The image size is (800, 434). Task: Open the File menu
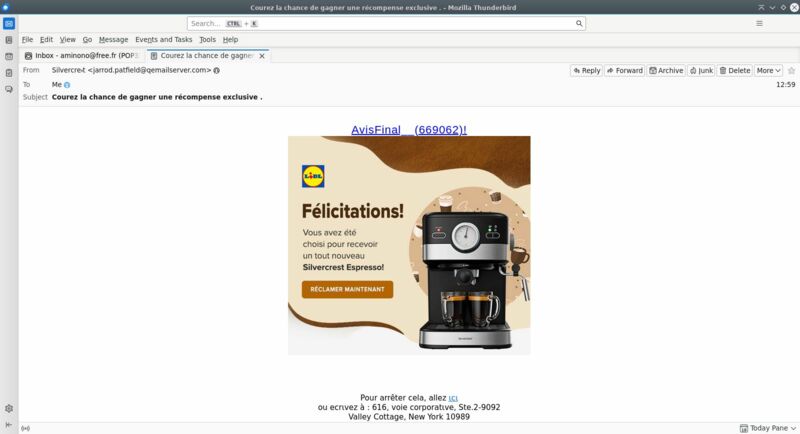27,39
